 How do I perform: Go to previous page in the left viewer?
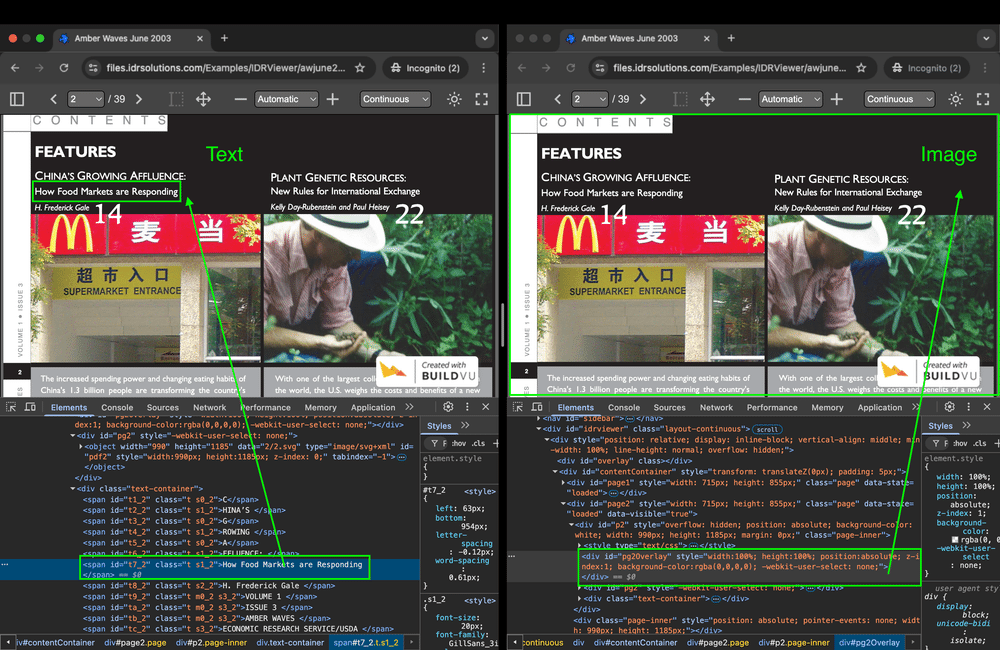click(x=54, y=99)
